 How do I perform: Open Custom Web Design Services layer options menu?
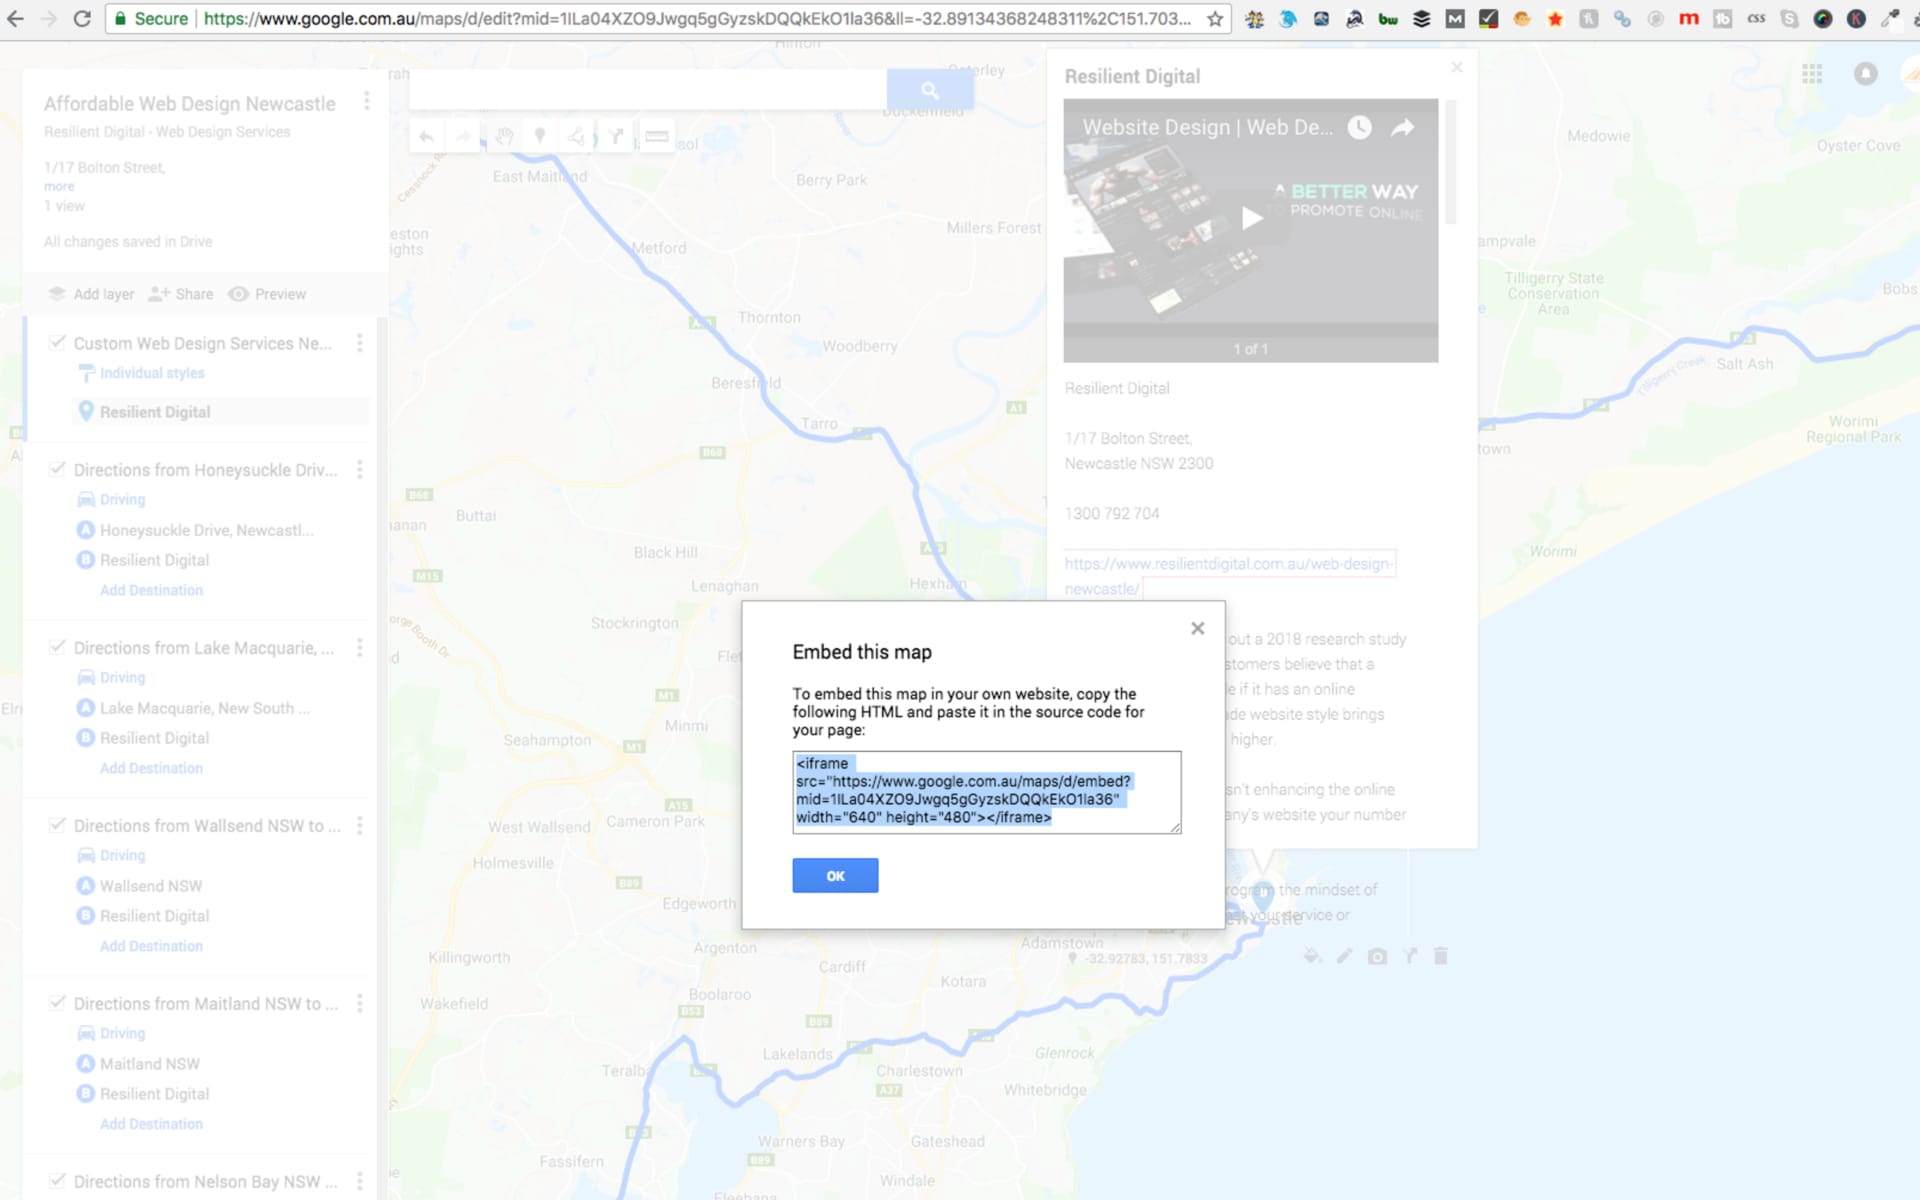click(359, 343)
